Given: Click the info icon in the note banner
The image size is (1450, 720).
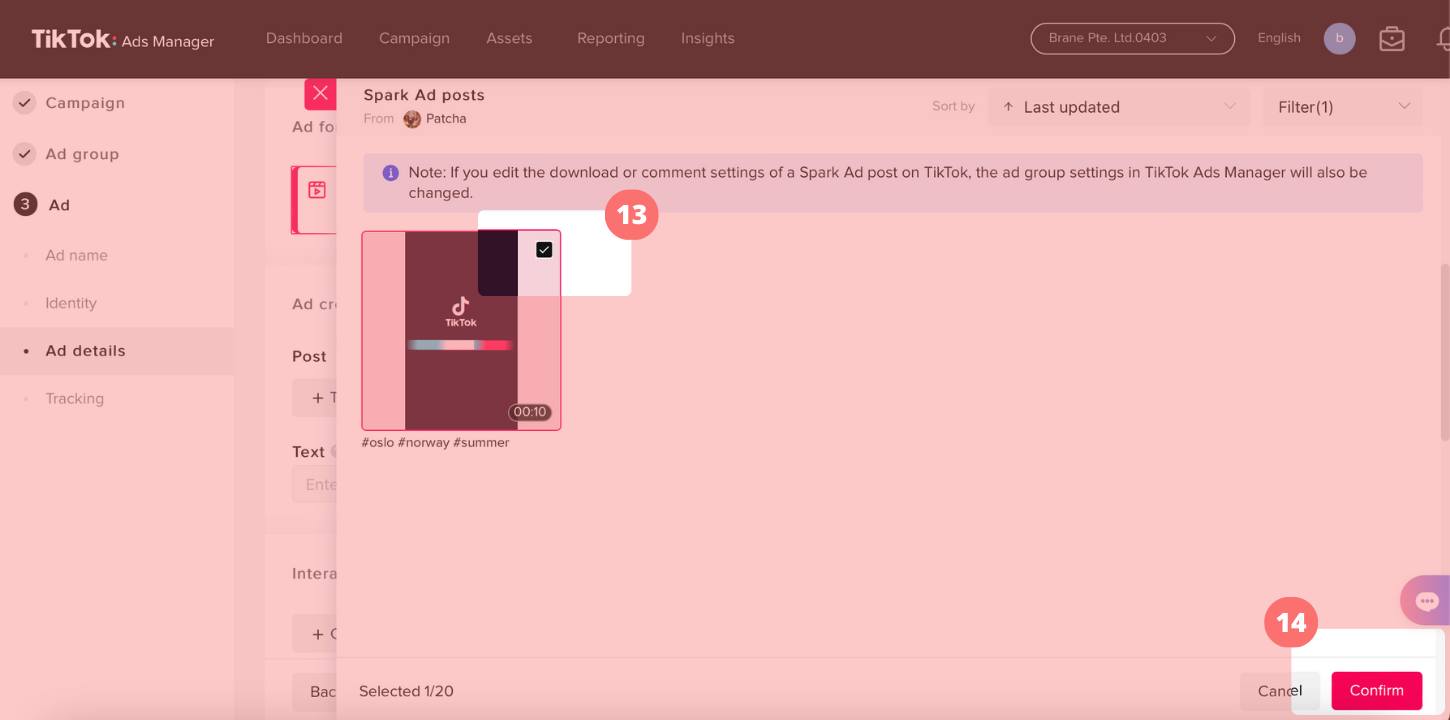Looking at the screenshot, I should 391,173.
